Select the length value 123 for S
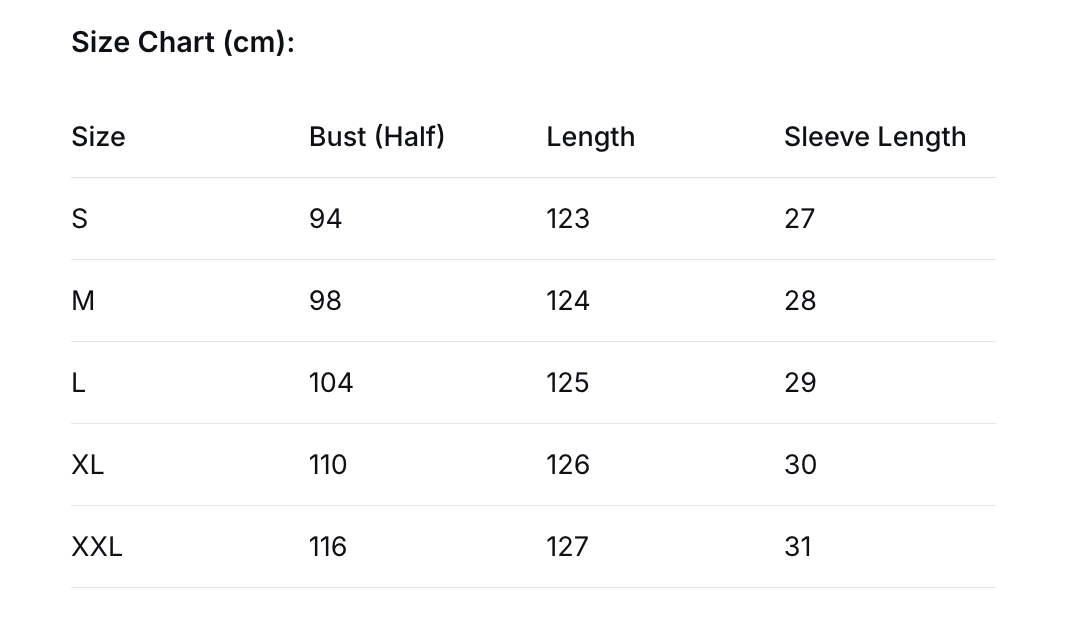This screenshot has height=624, width=1080. coord(567,219)
